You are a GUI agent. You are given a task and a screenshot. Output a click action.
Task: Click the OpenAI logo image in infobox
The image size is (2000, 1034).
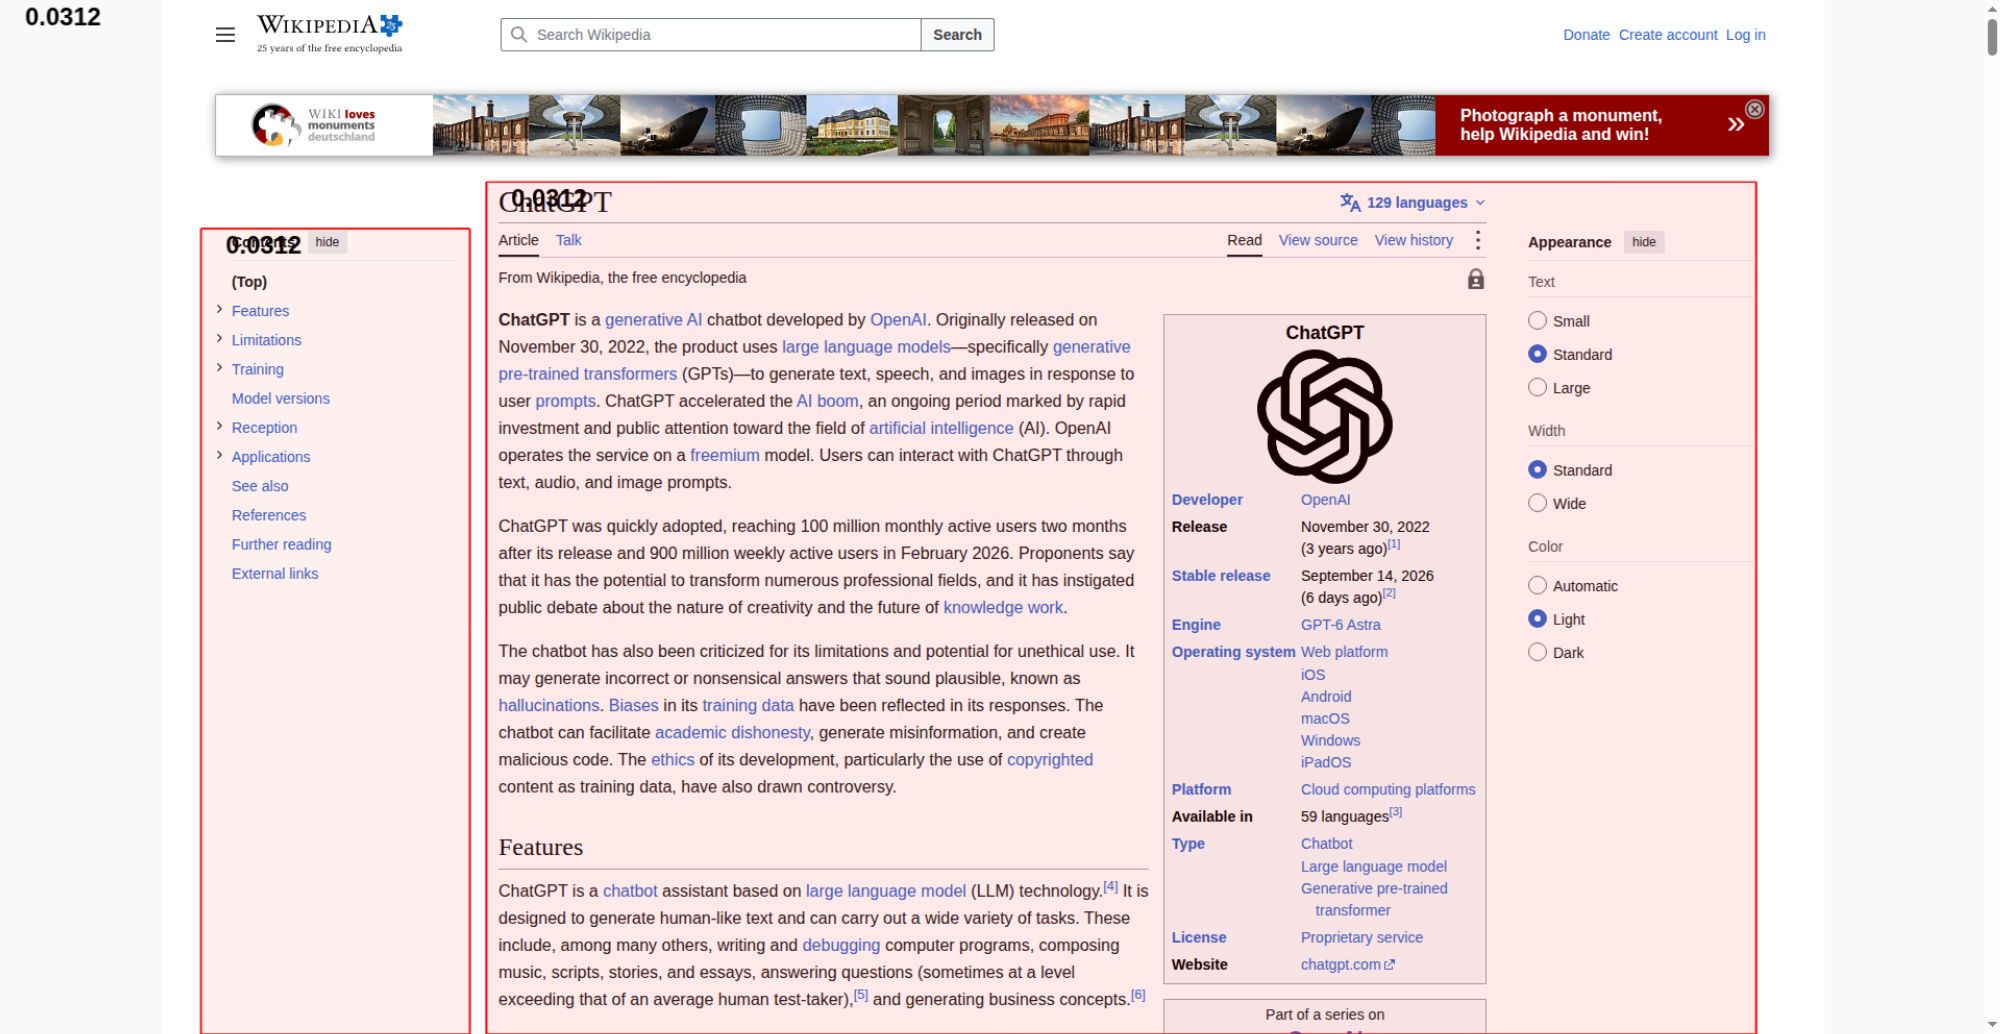(x=1324, y=417)
